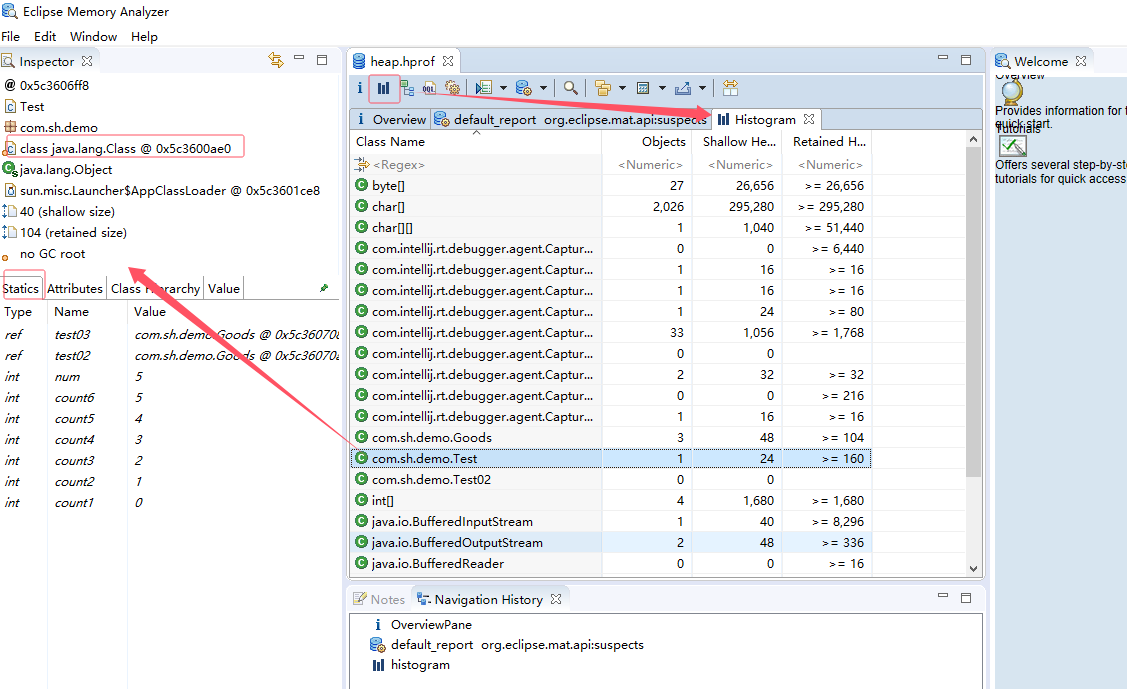This screenshot has height=689, width=1127.
Task: Sort by the Class Name column header
Action: pyautogui.click(x=476, y=142)
